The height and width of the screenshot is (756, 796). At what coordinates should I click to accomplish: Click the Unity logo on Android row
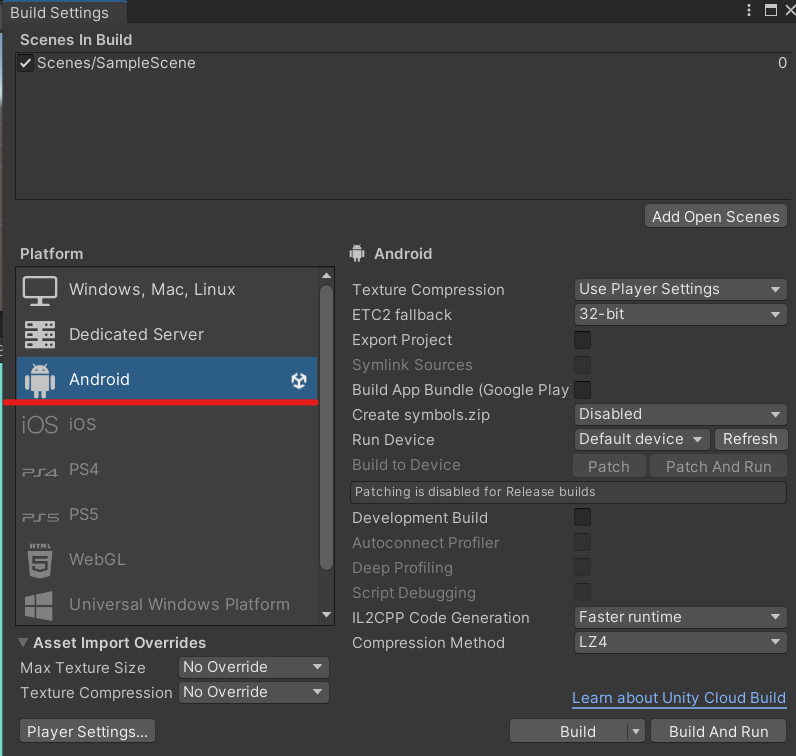pyautogui.click(x=299, y=380)
